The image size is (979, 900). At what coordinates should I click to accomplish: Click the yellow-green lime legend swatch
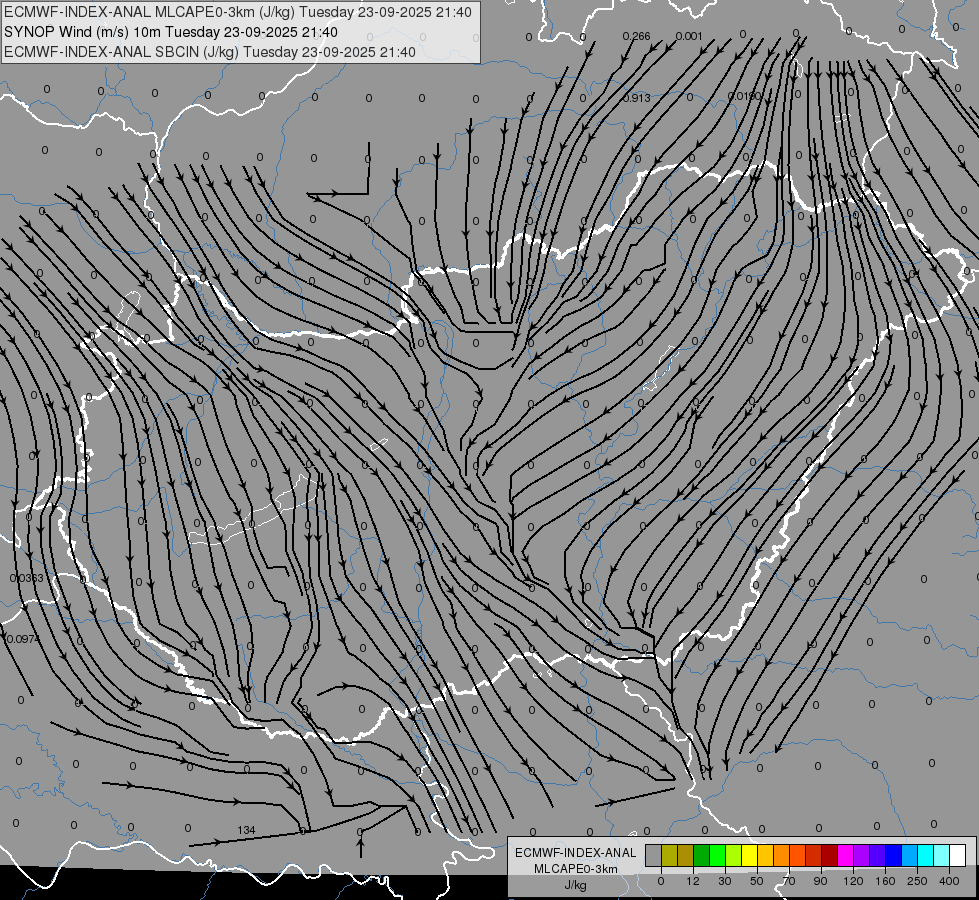(734, 855)
